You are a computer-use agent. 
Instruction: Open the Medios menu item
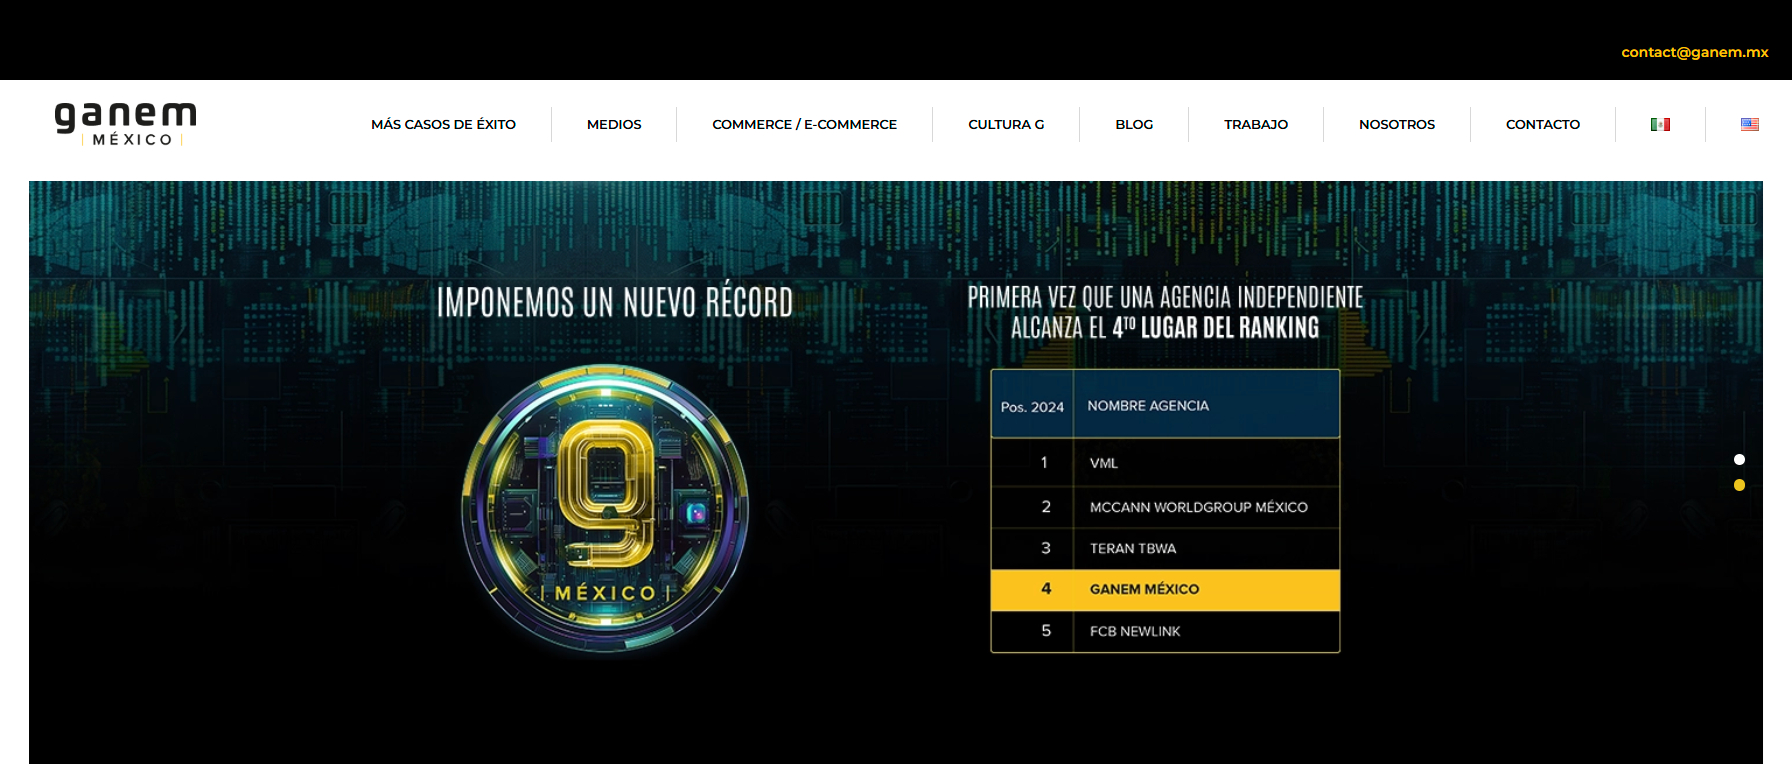614,124
